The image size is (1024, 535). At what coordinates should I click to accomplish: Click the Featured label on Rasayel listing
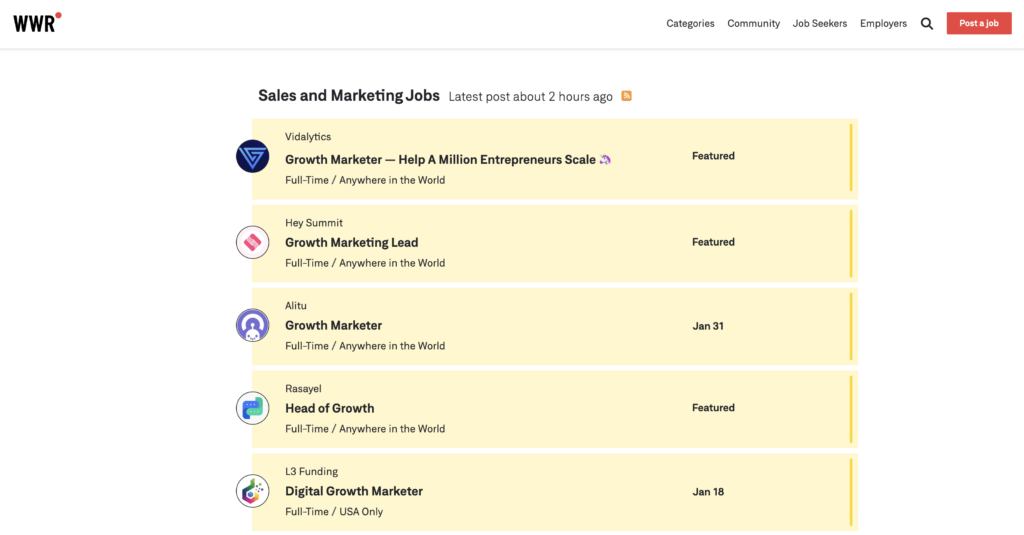tap(713, 408)
